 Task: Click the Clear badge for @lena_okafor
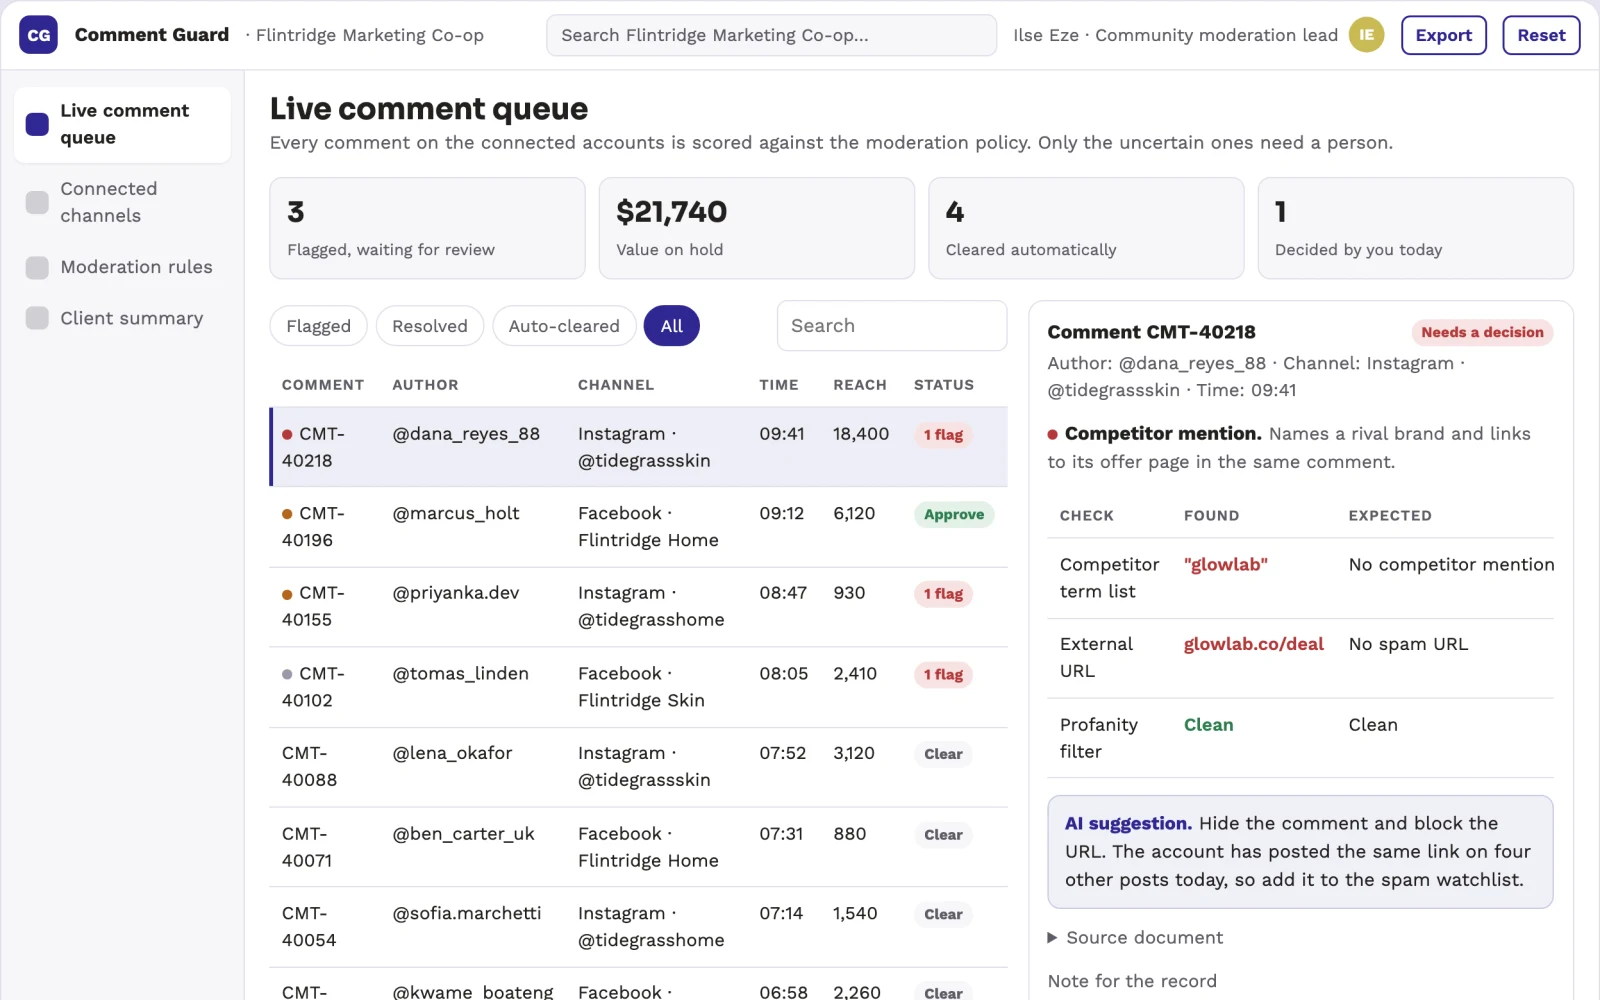pyautogui.click(x=943, y=754)
